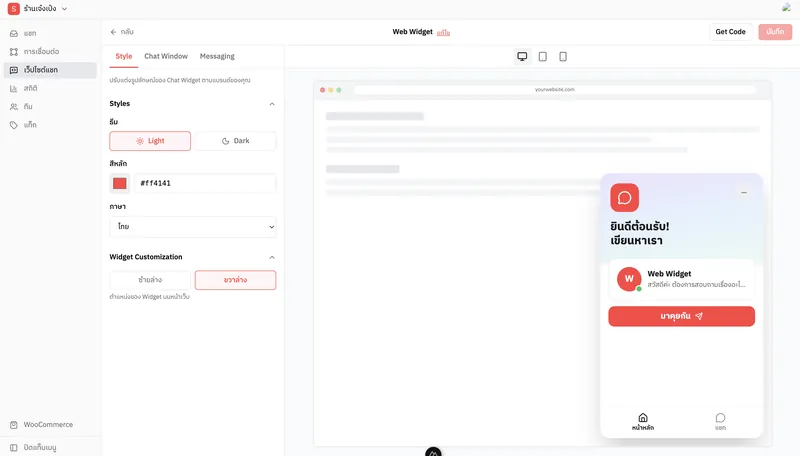This screenshot has width=800, height=456.
Task: Set widget position to bottom right
Action: point(236,280)
